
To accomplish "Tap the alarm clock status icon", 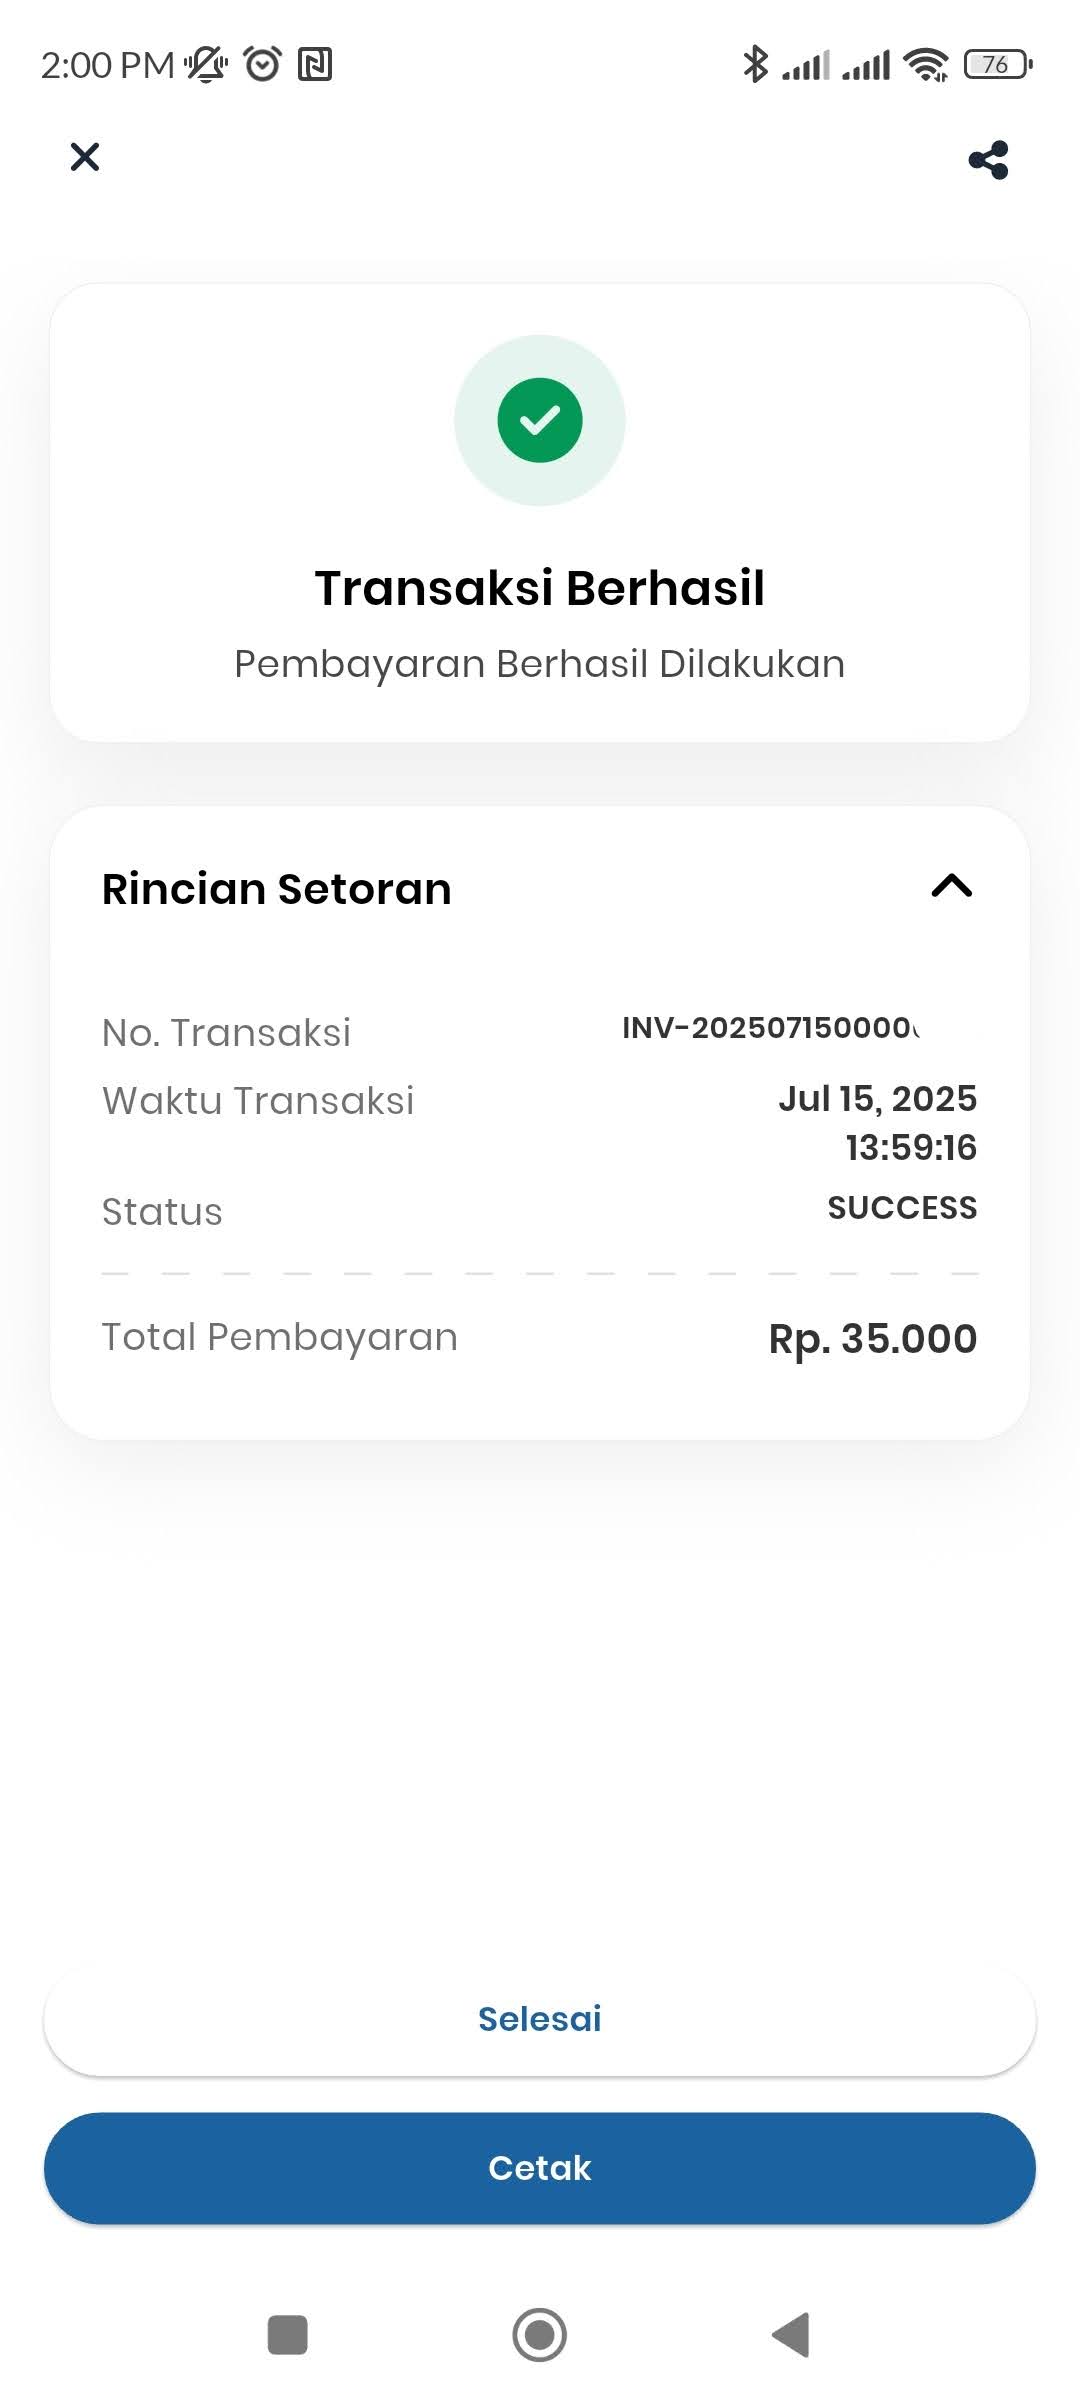I will tap(263, 64).
